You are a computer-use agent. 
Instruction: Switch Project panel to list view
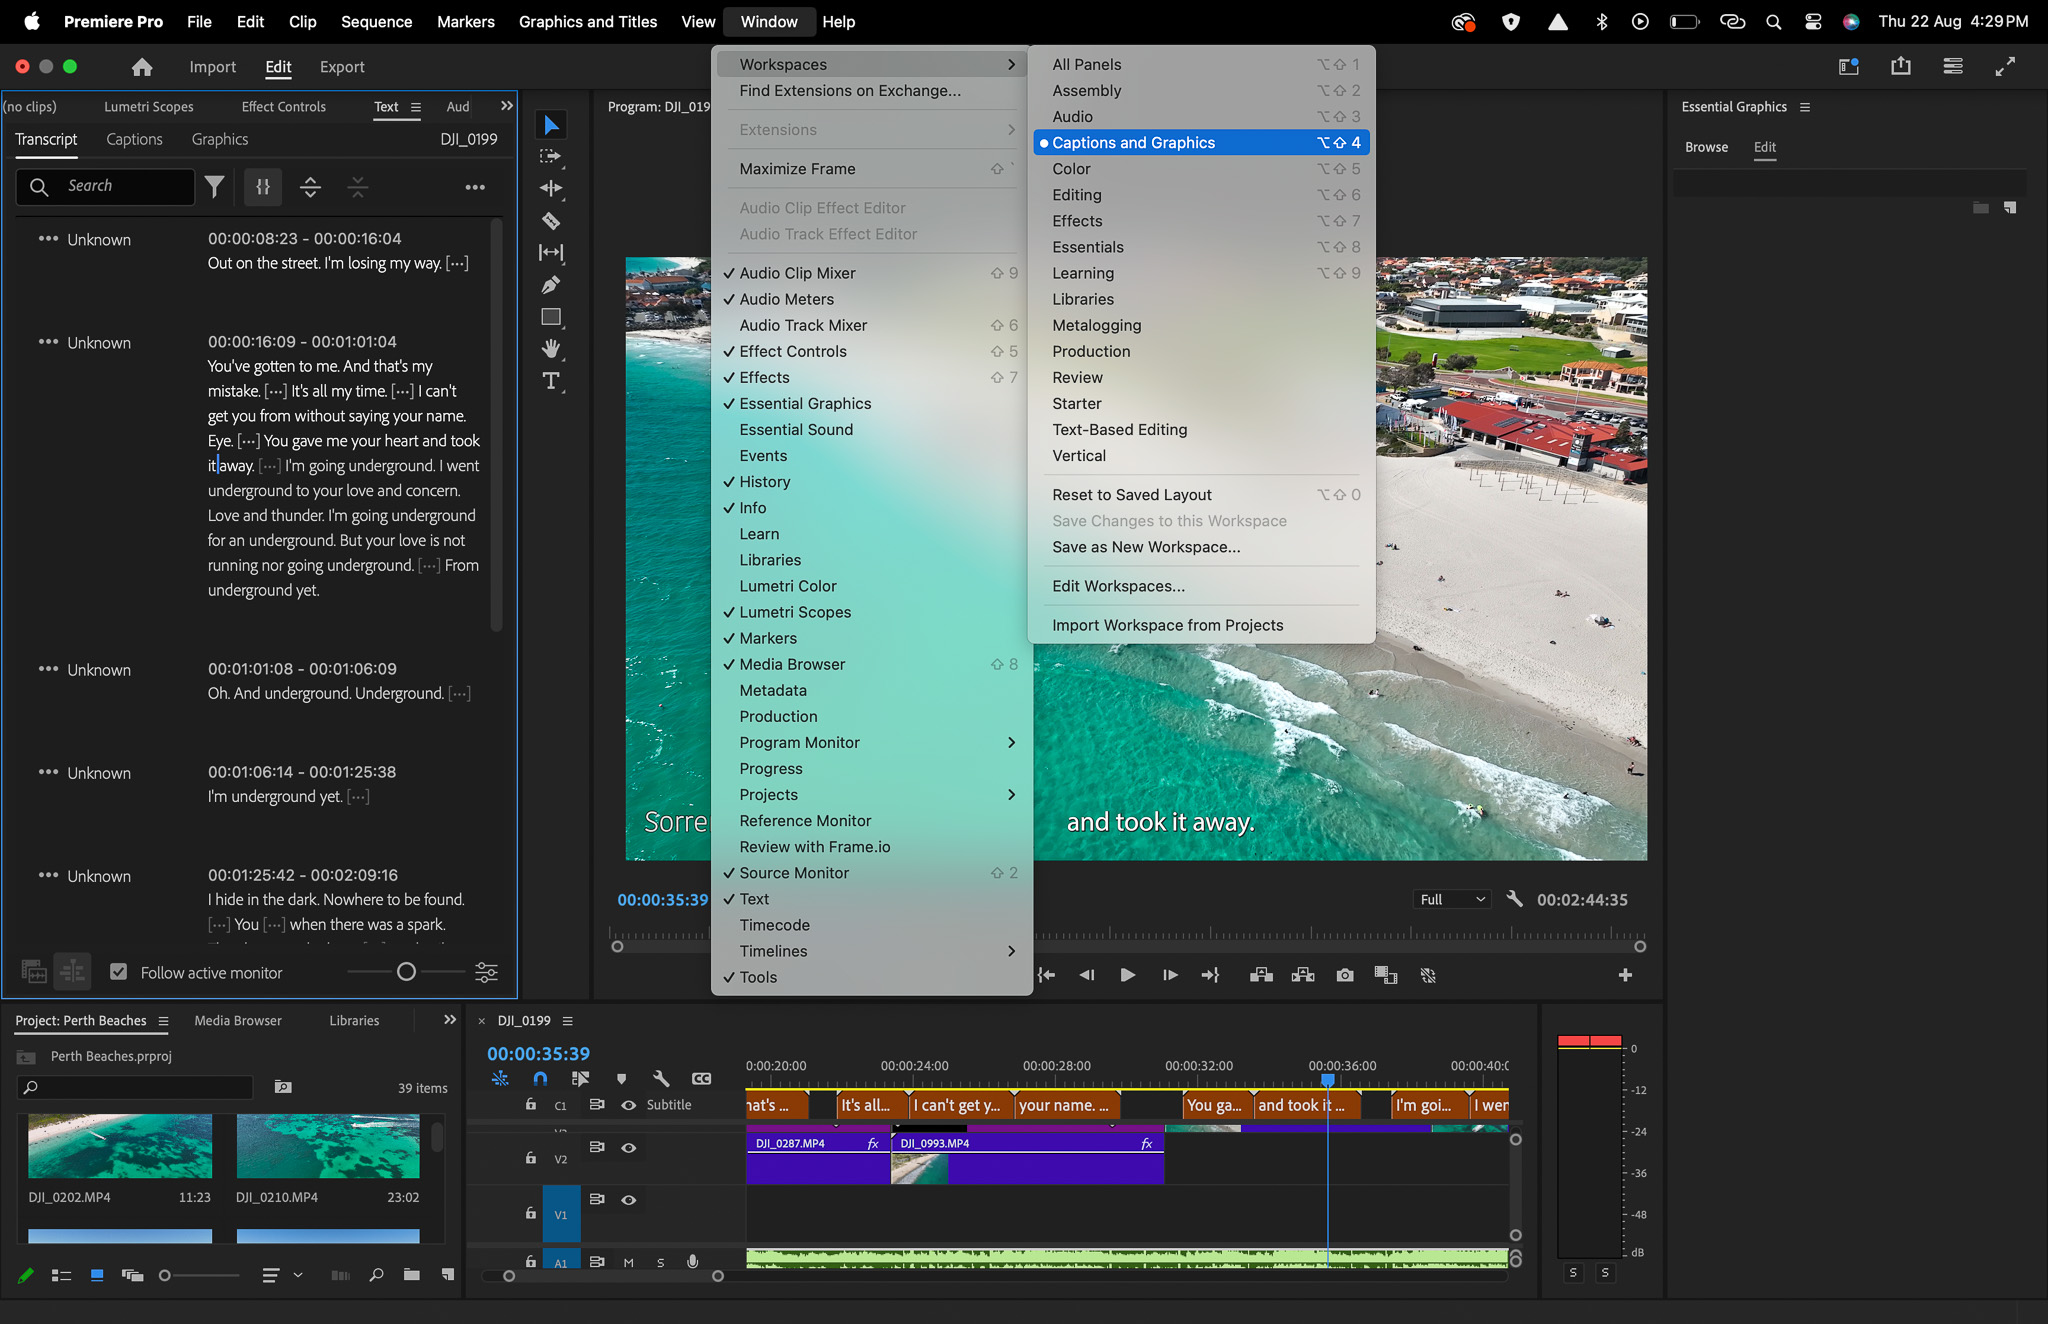(61, 1275)
